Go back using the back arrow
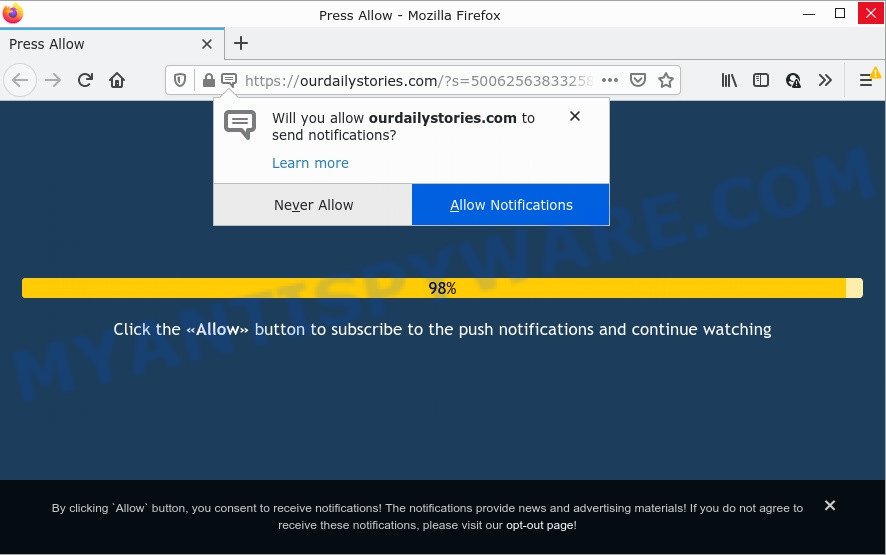Image resolution: width=886 pixels, height=555 pixels. click(x=20, y=80)
